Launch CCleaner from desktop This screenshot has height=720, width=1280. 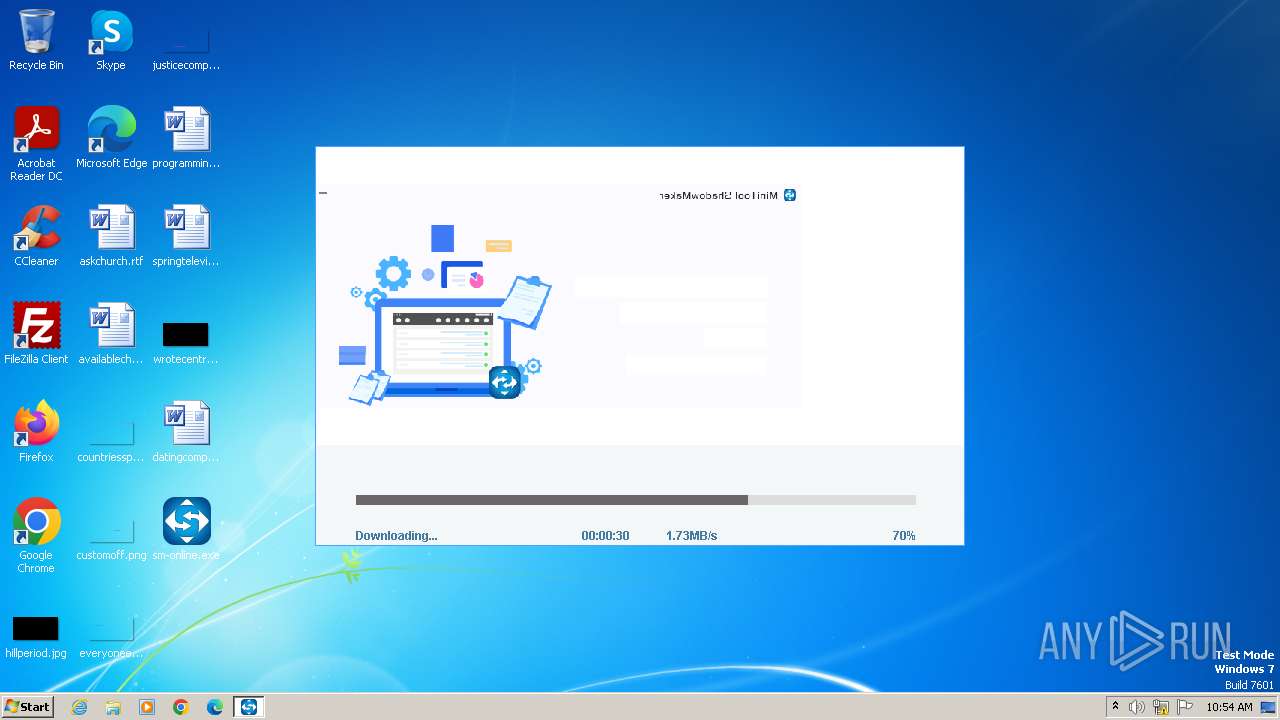[x=36, y=236]
